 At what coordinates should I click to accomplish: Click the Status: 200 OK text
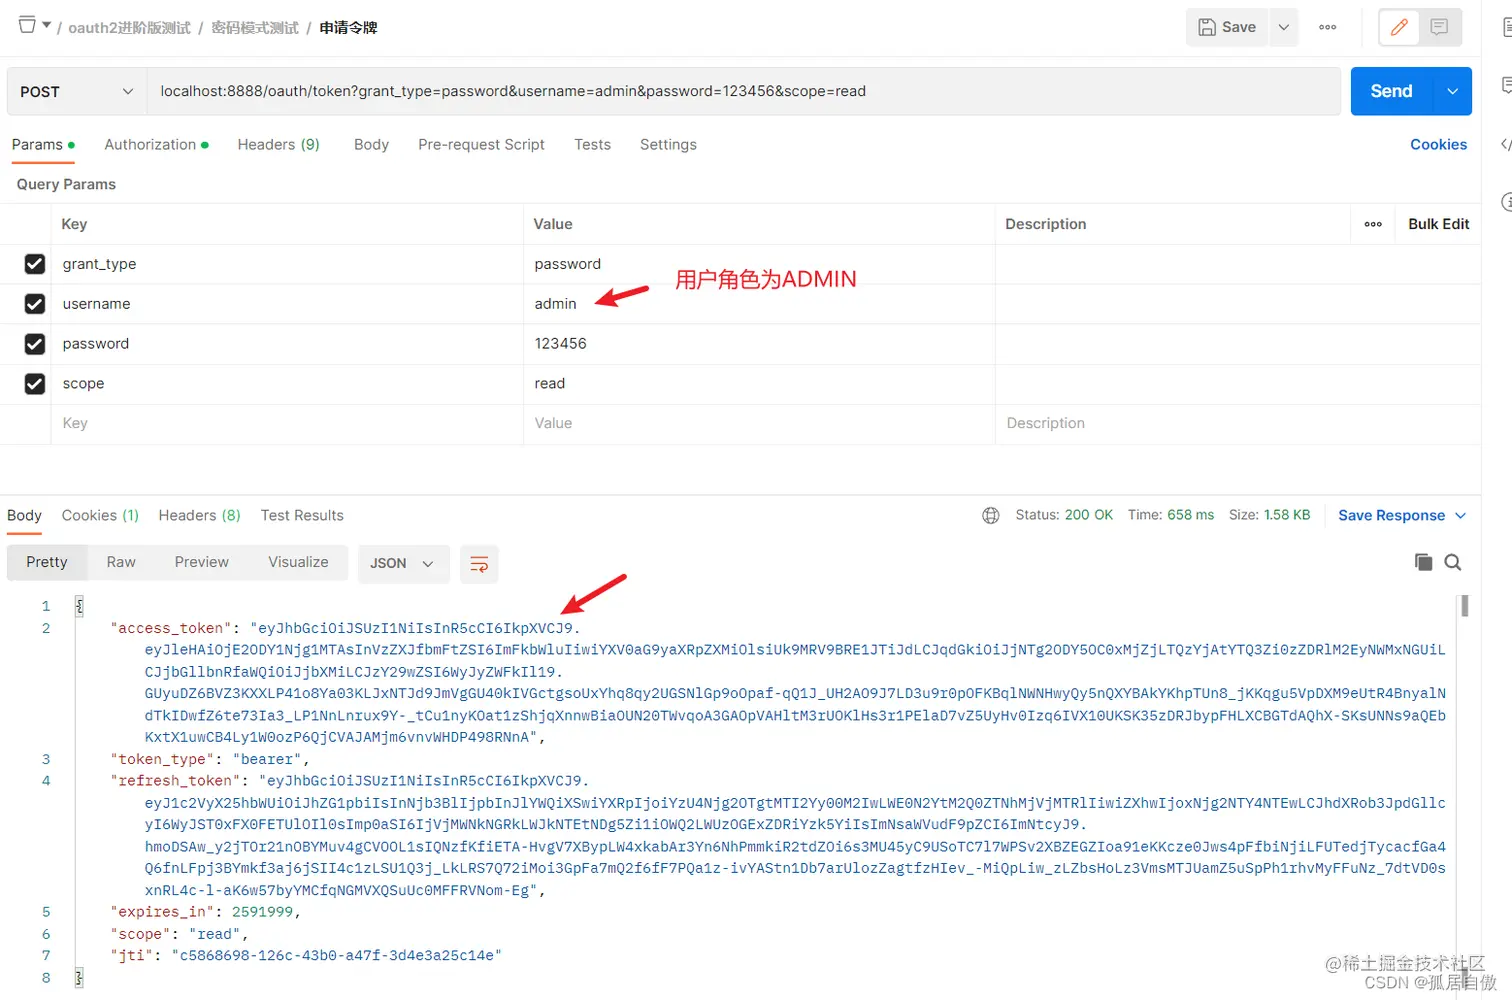(x=1064, y=515)
